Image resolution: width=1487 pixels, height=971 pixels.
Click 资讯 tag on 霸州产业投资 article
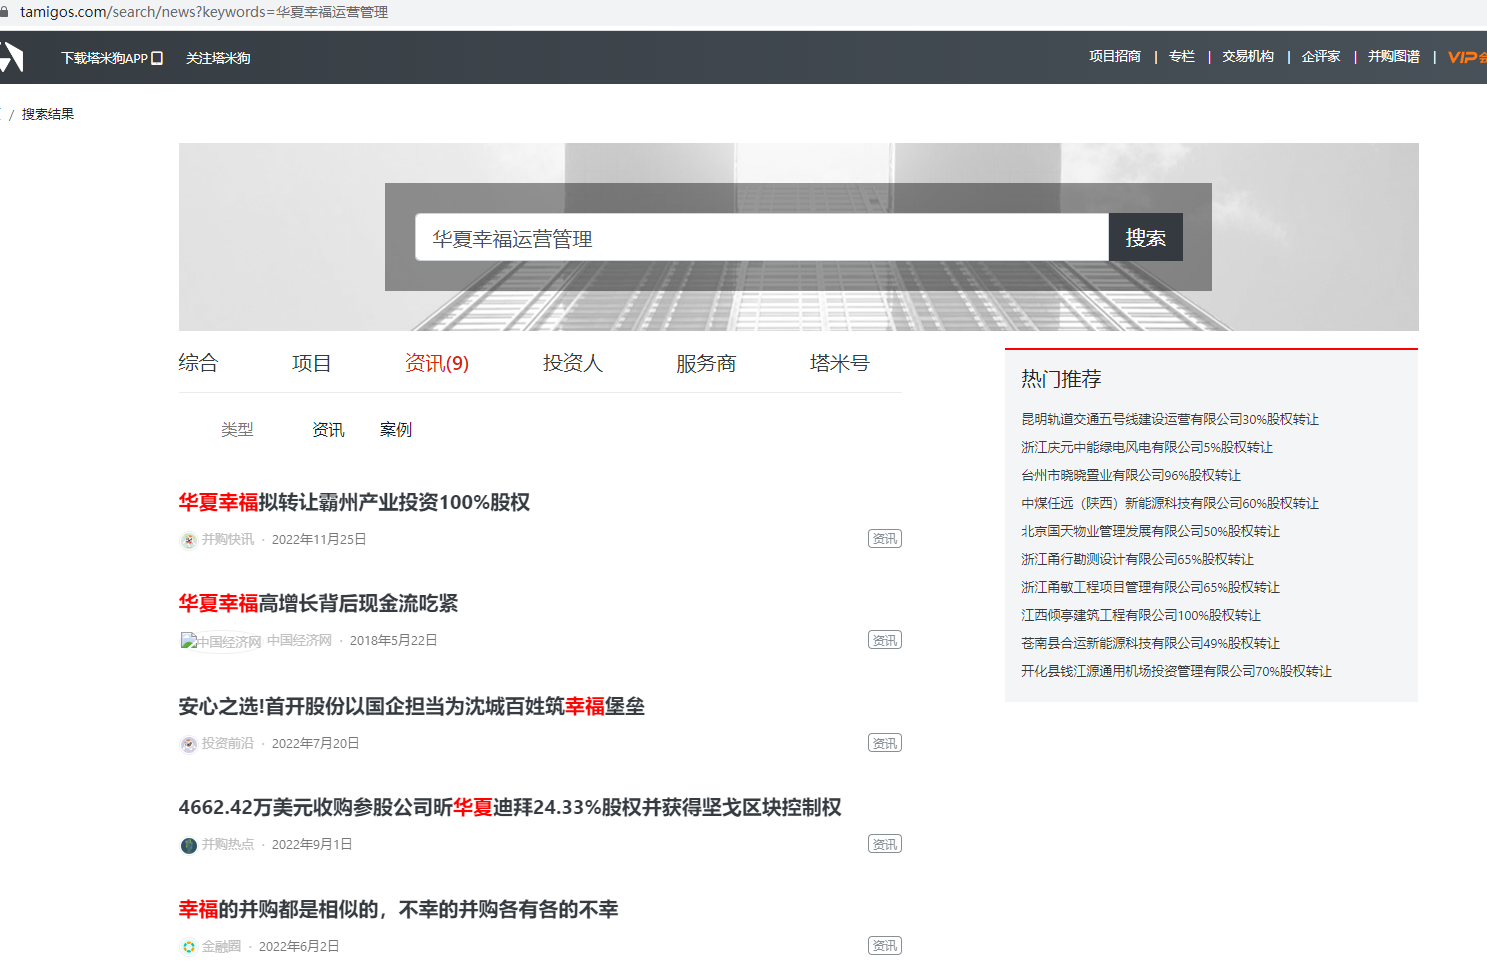click(x=885, y=539)
